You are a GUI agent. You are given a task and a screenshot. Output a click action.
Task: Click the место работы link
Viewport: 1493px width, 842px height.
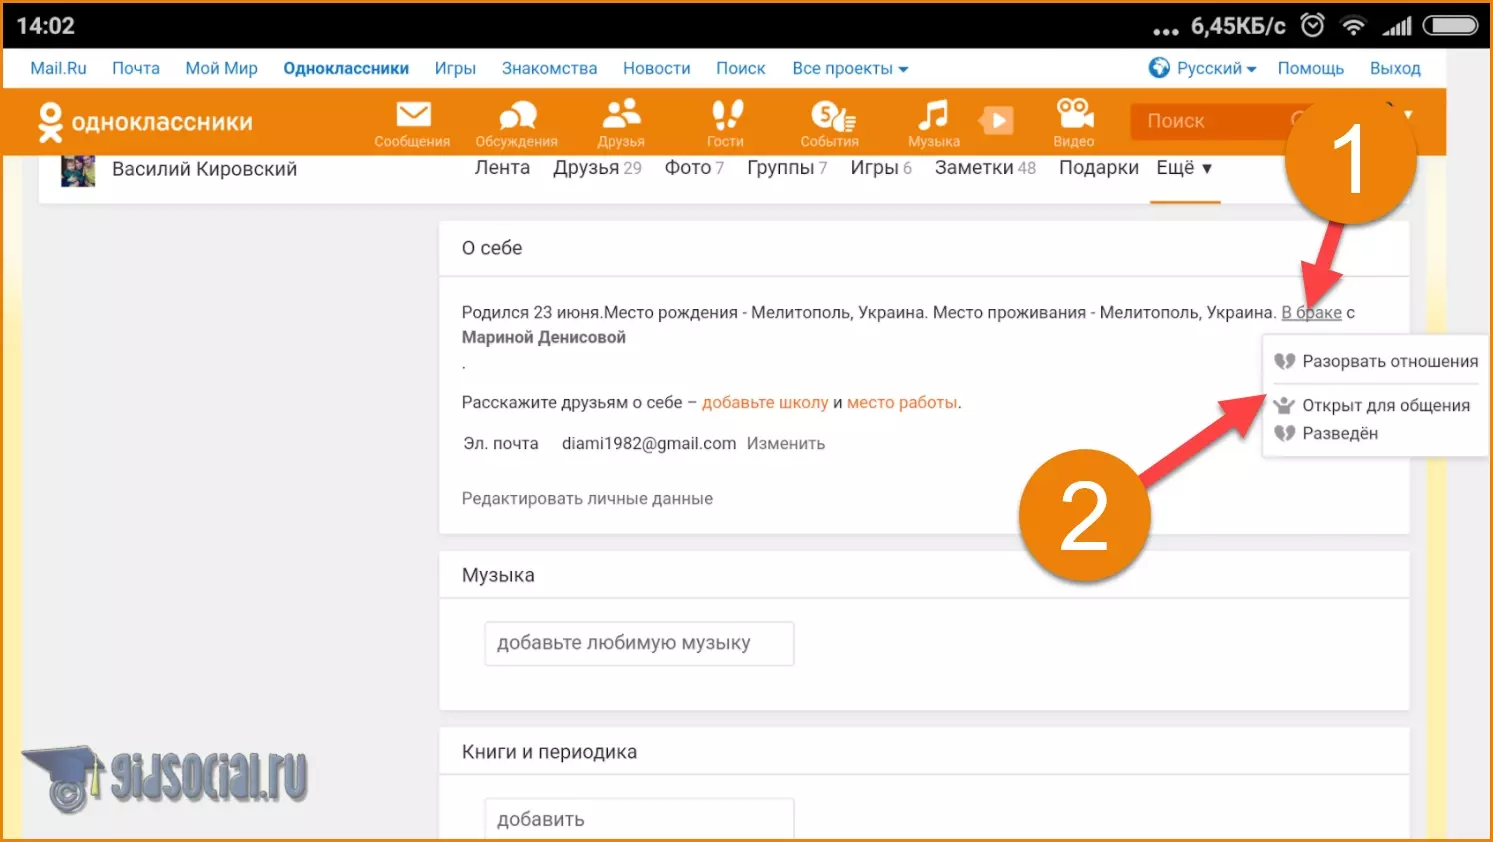[902, 403]
